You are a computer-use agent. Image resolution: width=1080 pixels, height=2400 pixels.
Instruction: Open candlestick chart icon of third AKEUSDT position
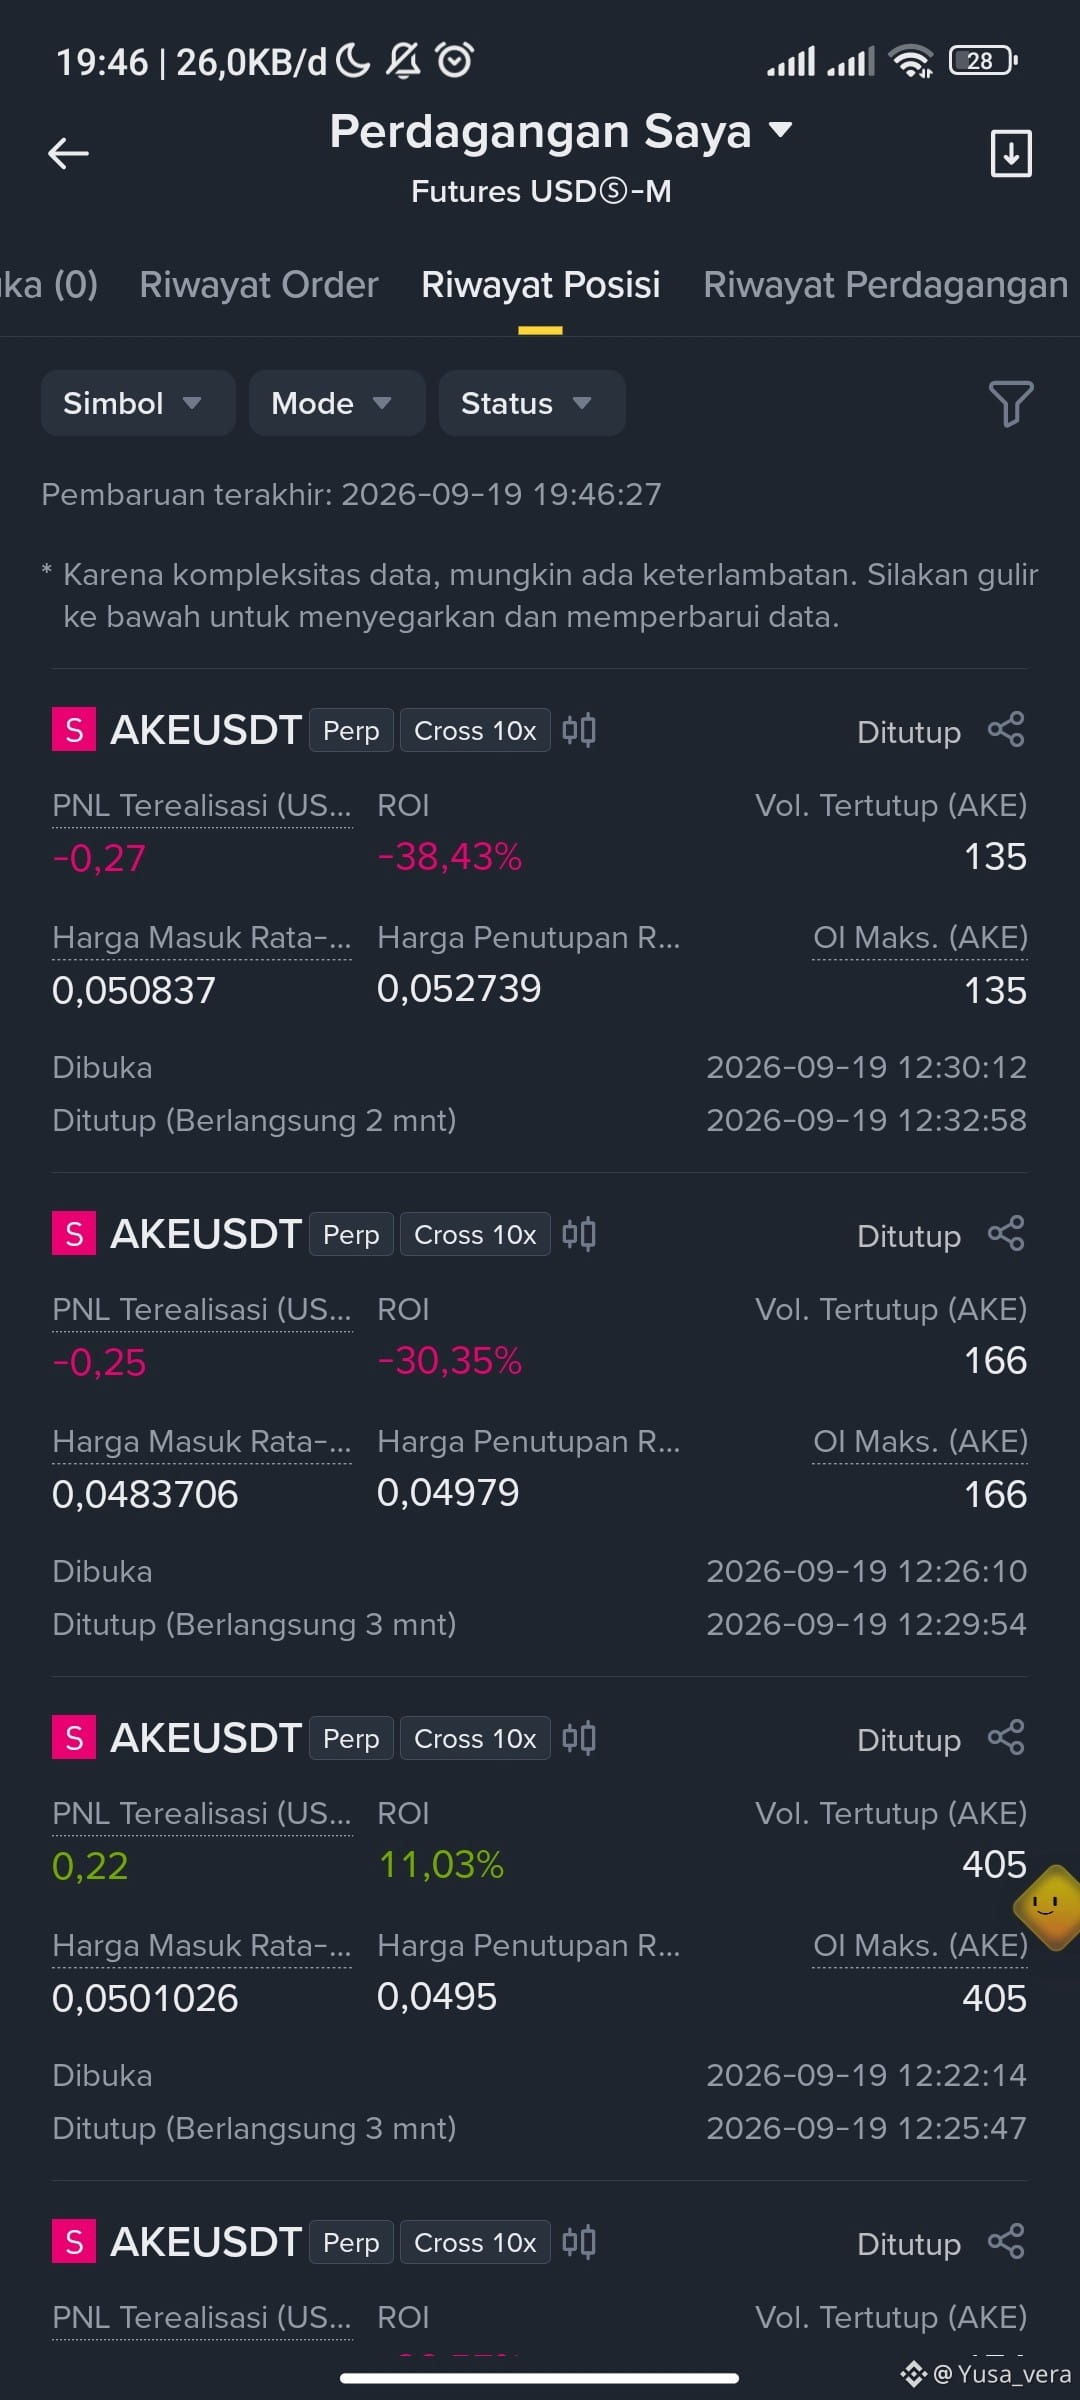[x=579, y=1738]
